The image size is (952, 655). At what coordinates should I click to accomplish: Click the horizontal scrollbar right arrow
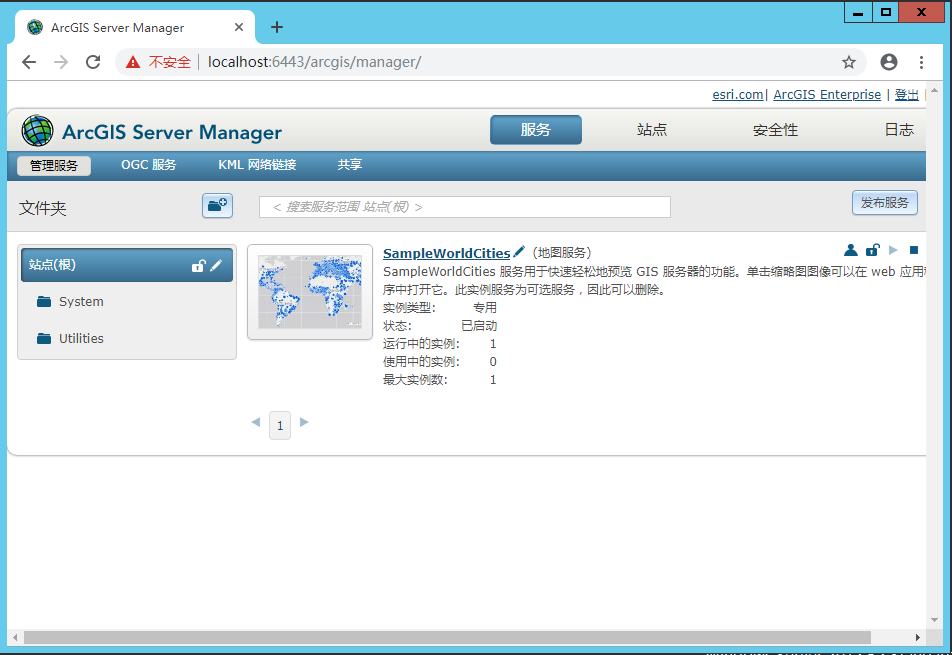pyautogui.click(x=917, y=637)
